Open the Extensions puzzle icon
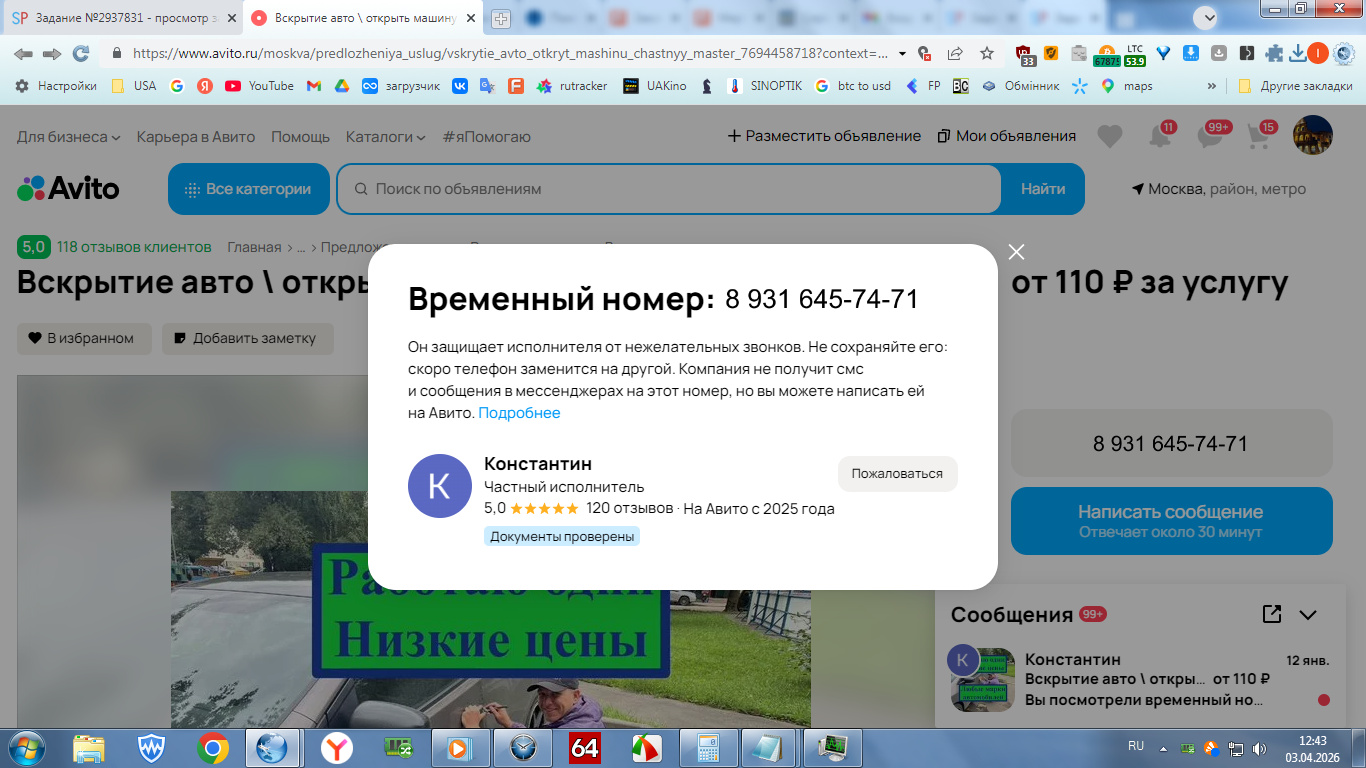Image resolution: width=1366 pixels, height=768 pixels. tap(1274, 53)
